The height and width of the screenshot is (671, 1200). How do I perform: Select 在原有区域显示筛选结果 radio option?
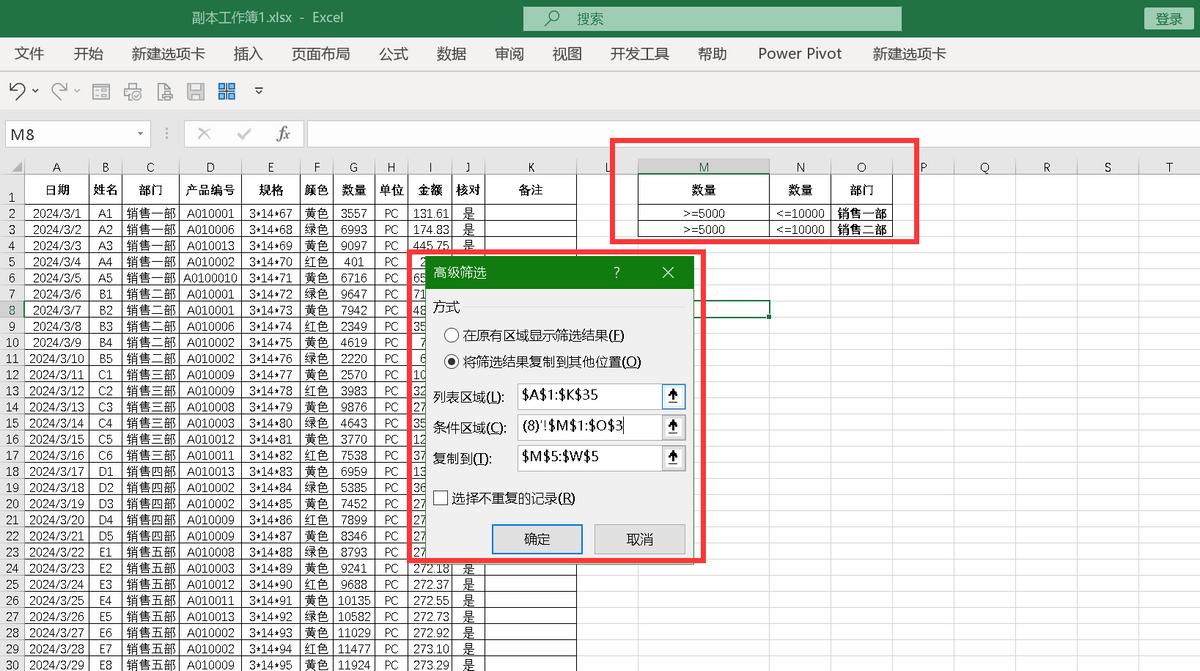[x=452, y=336]
